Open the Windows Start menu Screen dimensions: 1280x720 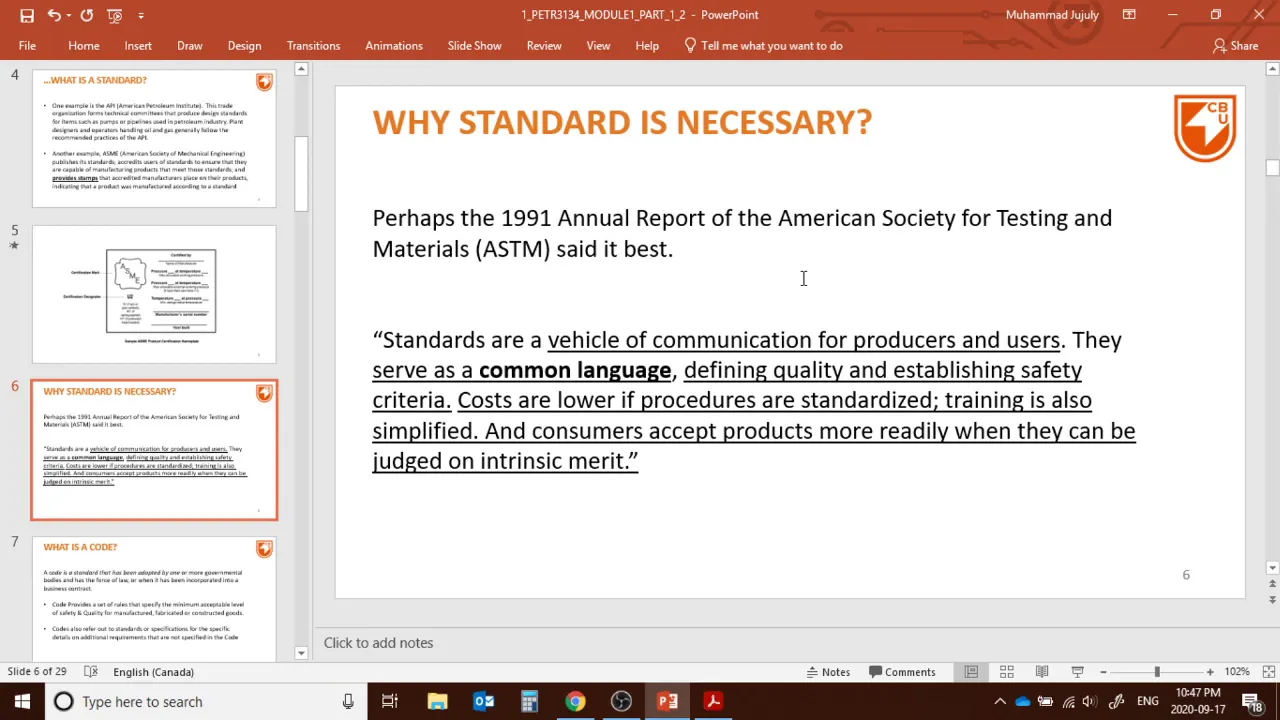pyautogui.click(x=22, y=702)
